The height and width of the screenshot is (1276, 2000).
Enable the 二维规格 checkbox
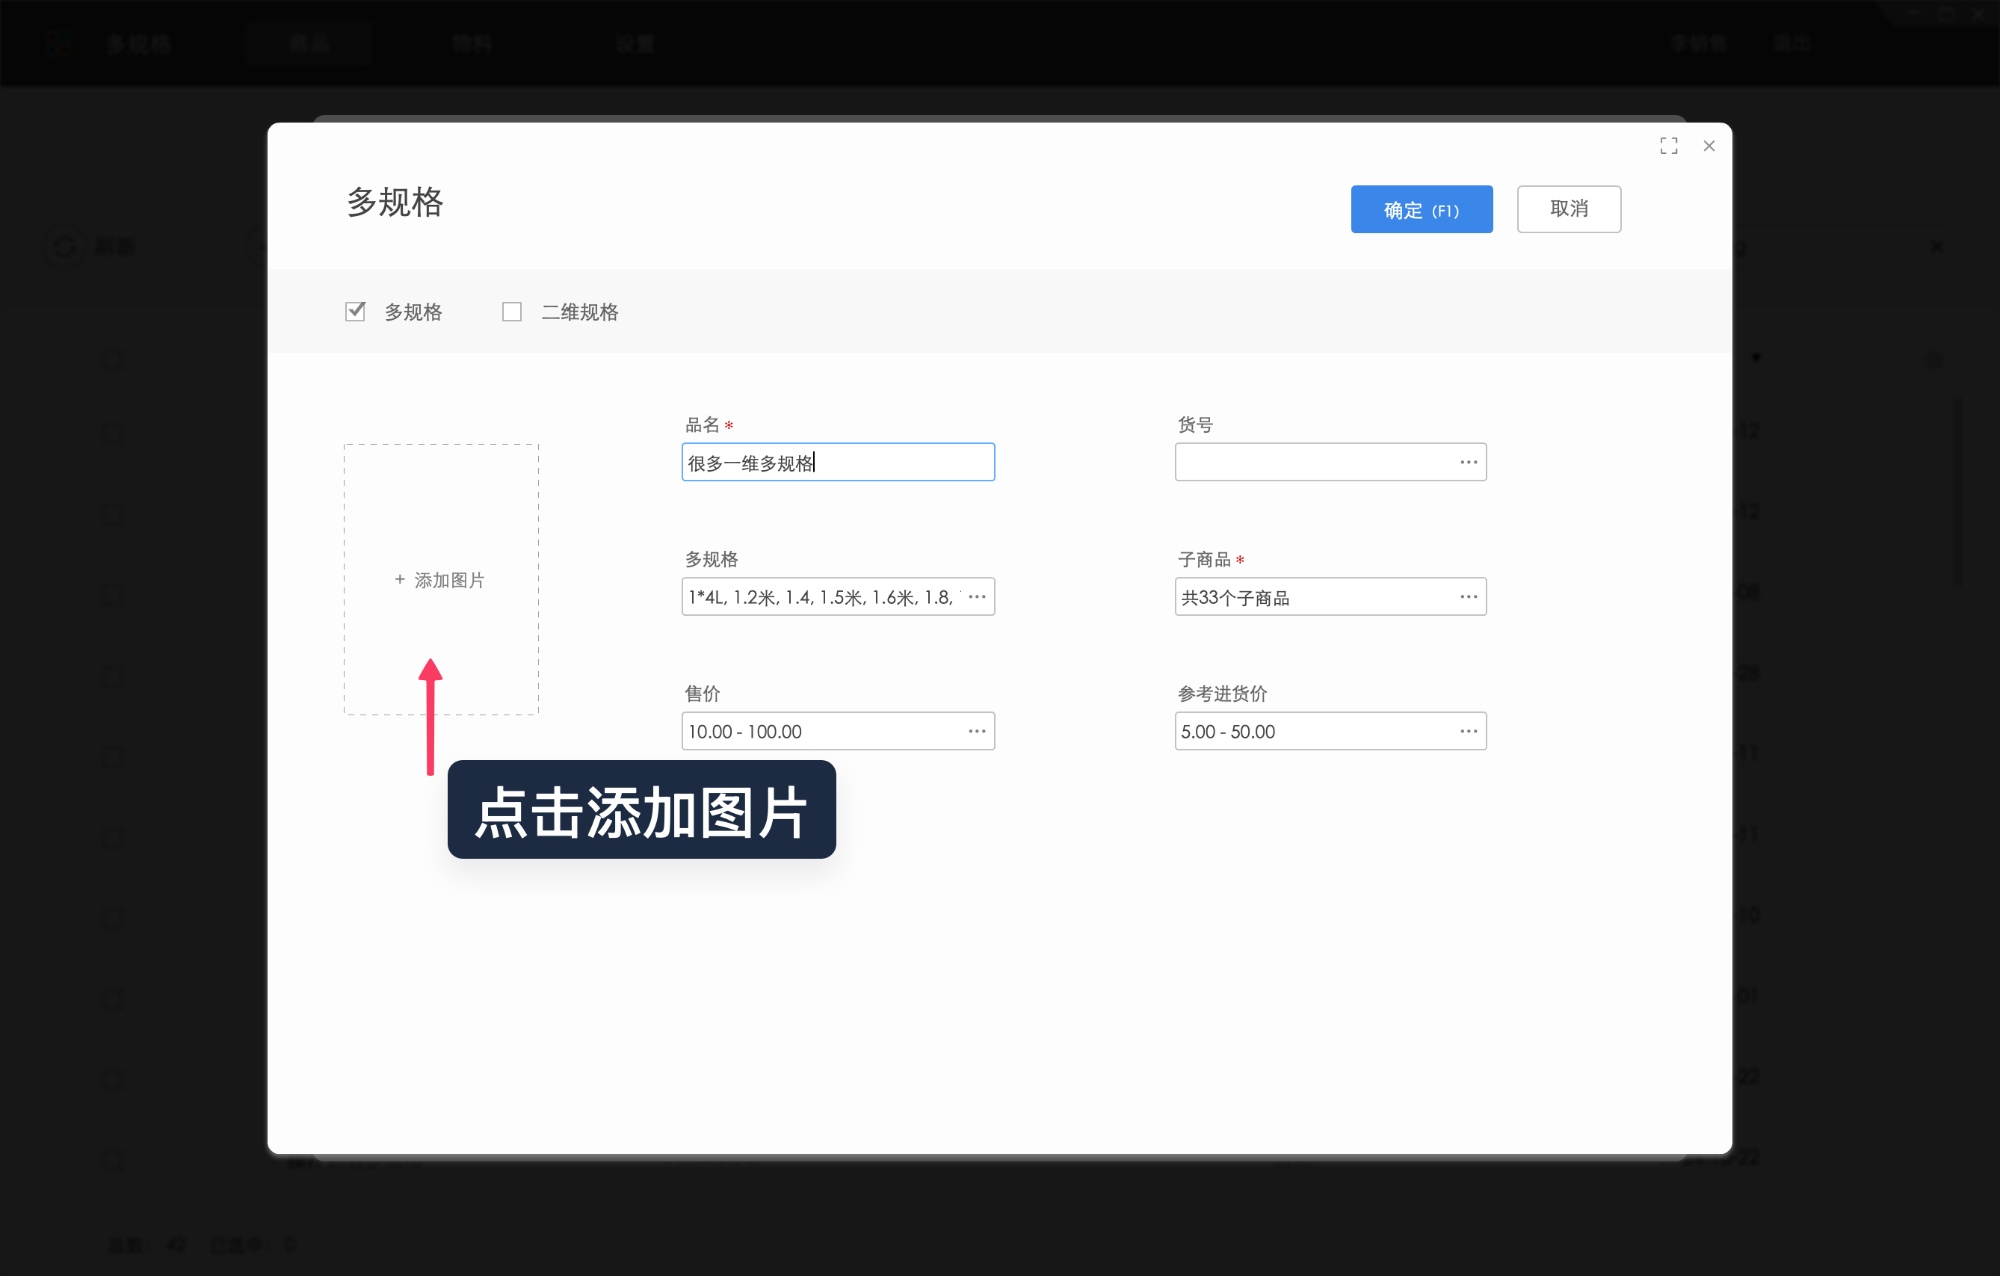tap(511, 312)
